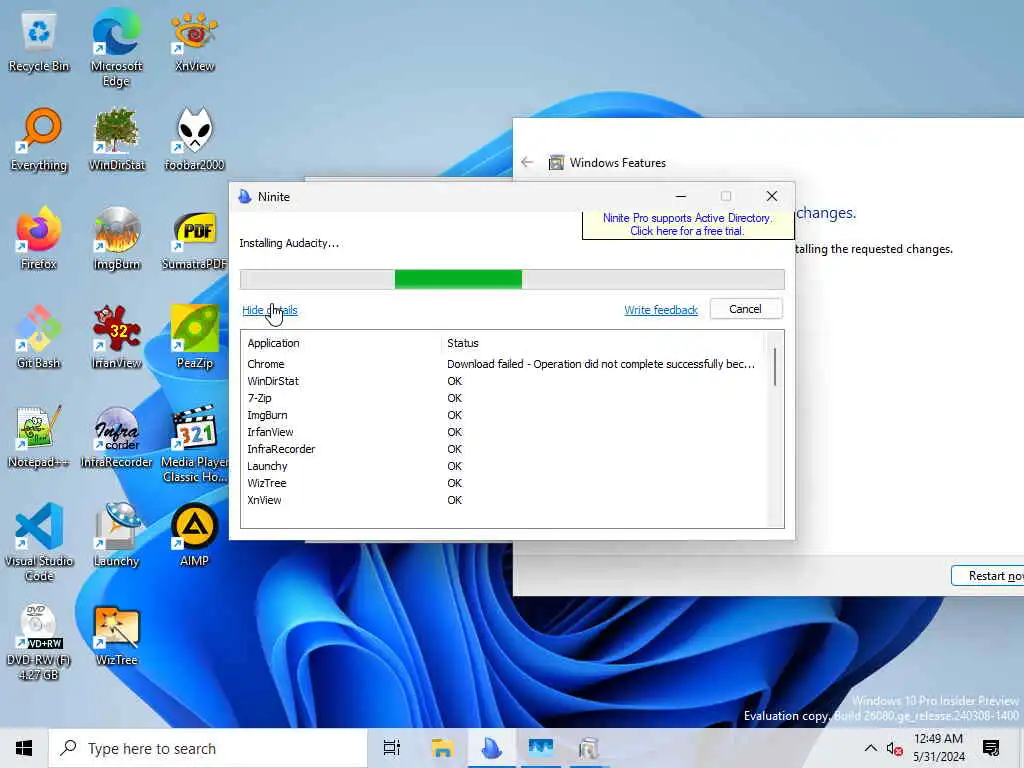Click the SumatraPDF desktop icon
Screen dimensions: 1024x768
(x=194, y=239)
